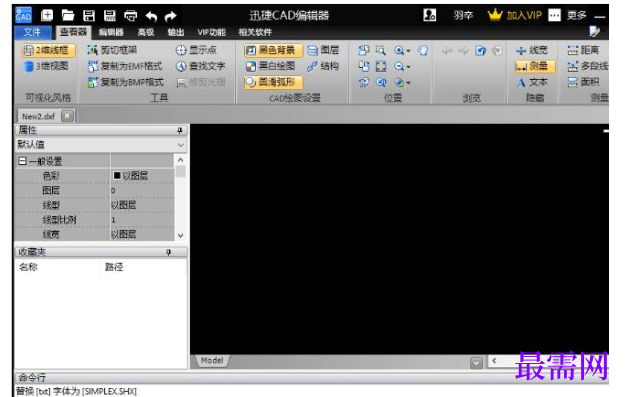
Task: Switch to the 编辑器 ribbon tab
Action: (111, 32)
